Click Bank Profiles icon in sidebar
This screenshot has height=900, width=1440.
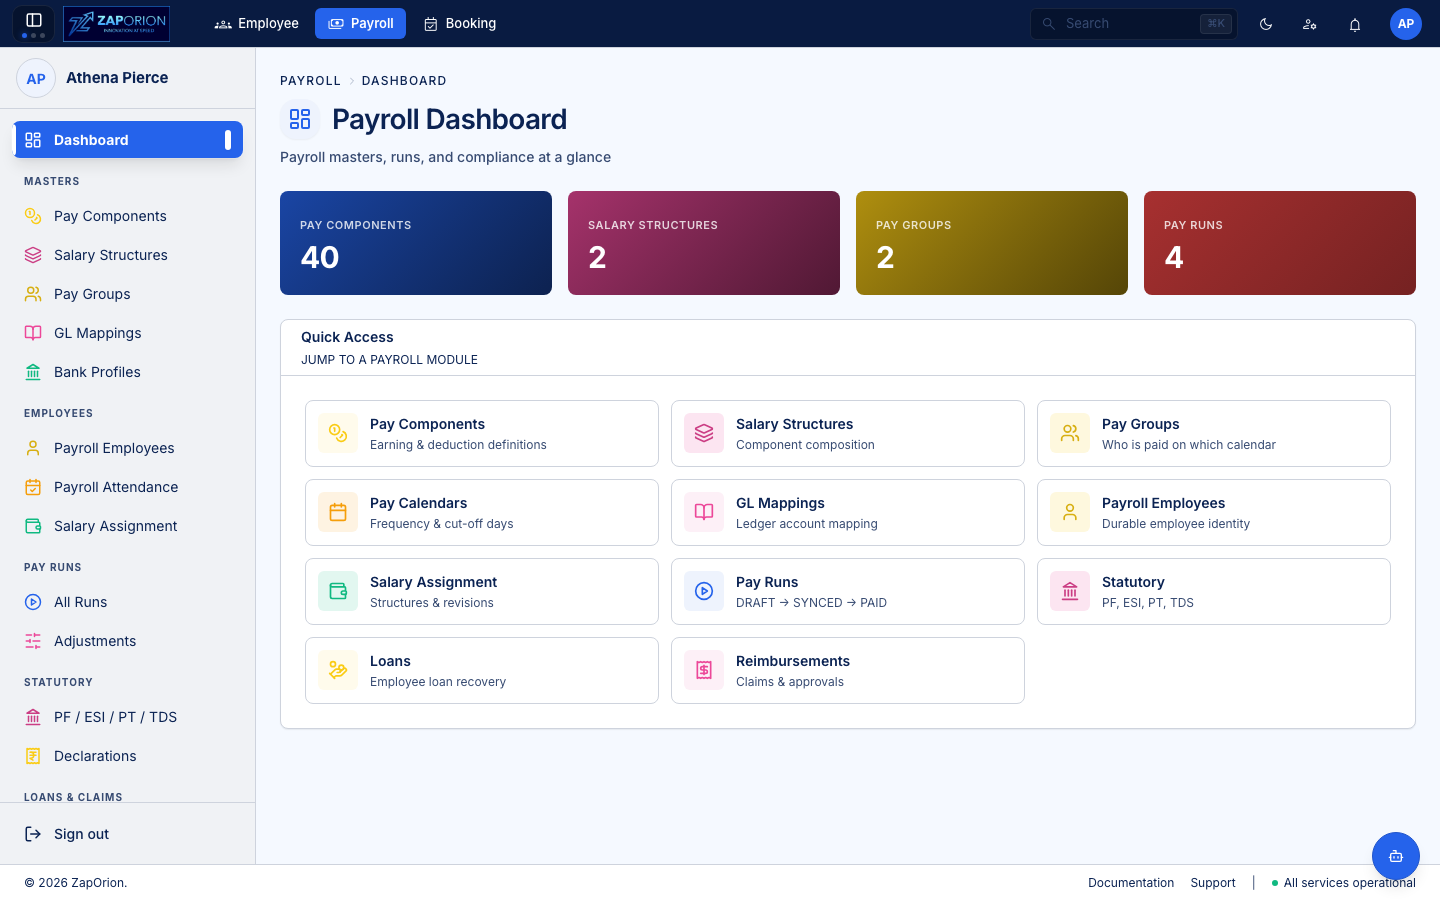tap(33, 372)
